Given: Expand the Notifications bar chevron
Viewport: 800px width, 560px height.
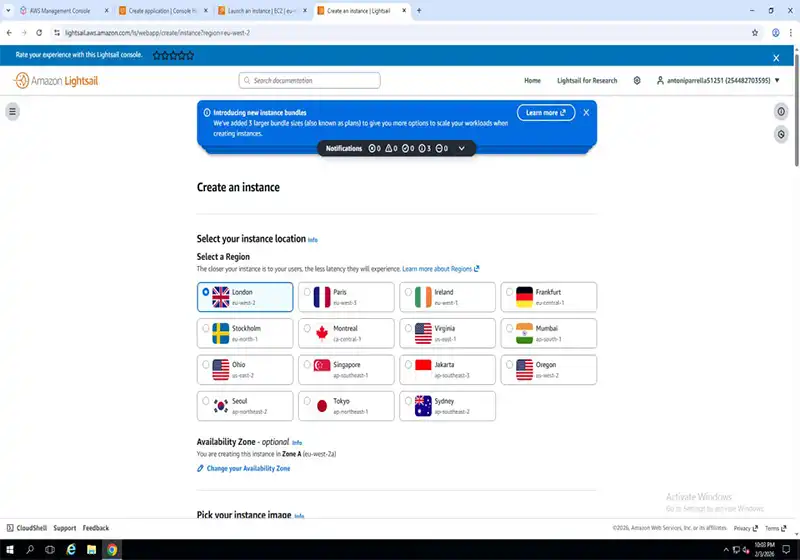Looking at the screenshot, I should tap(461, 148).
